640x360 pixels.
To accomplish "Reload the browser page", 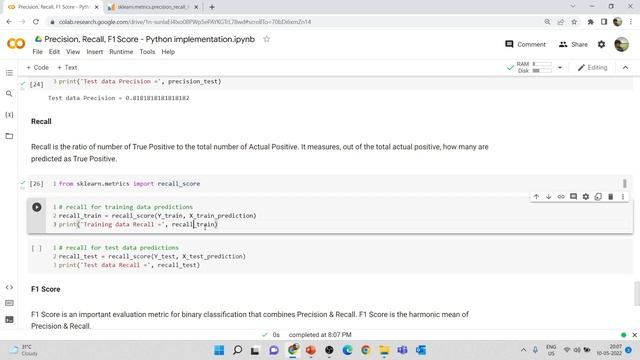I will [x=36, y=22].
